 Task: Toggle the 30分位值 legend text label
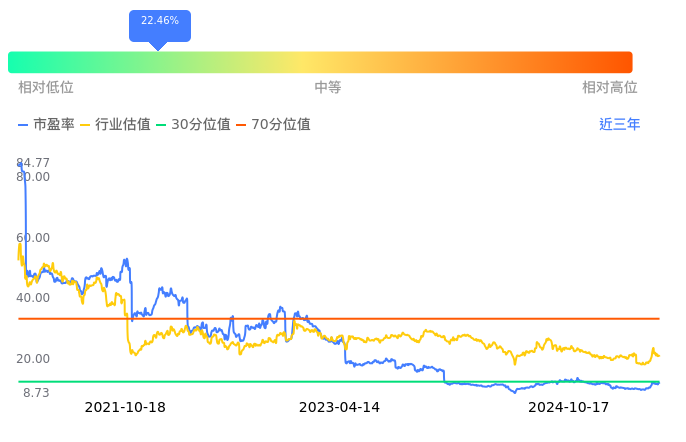tap(201, 125)
